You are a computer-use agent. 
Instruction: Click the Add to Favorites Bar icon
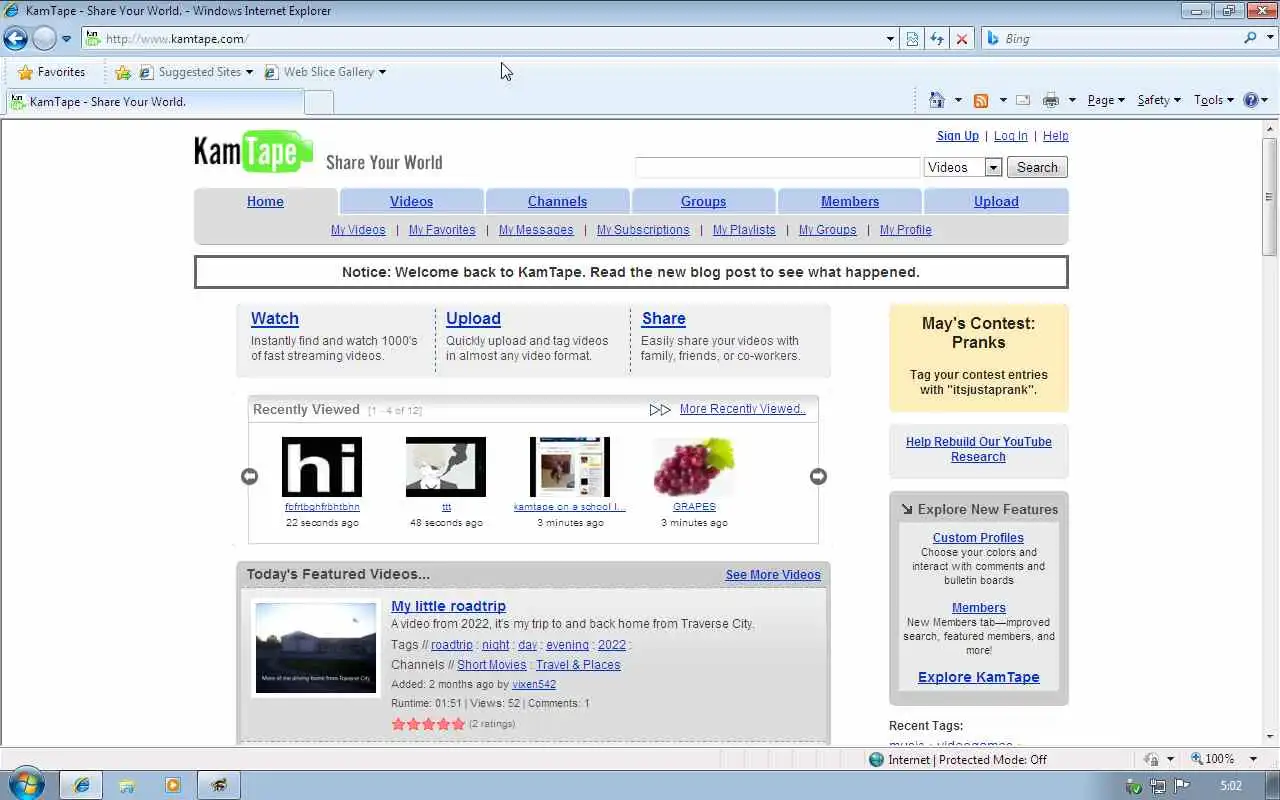[x=123, y=72]
